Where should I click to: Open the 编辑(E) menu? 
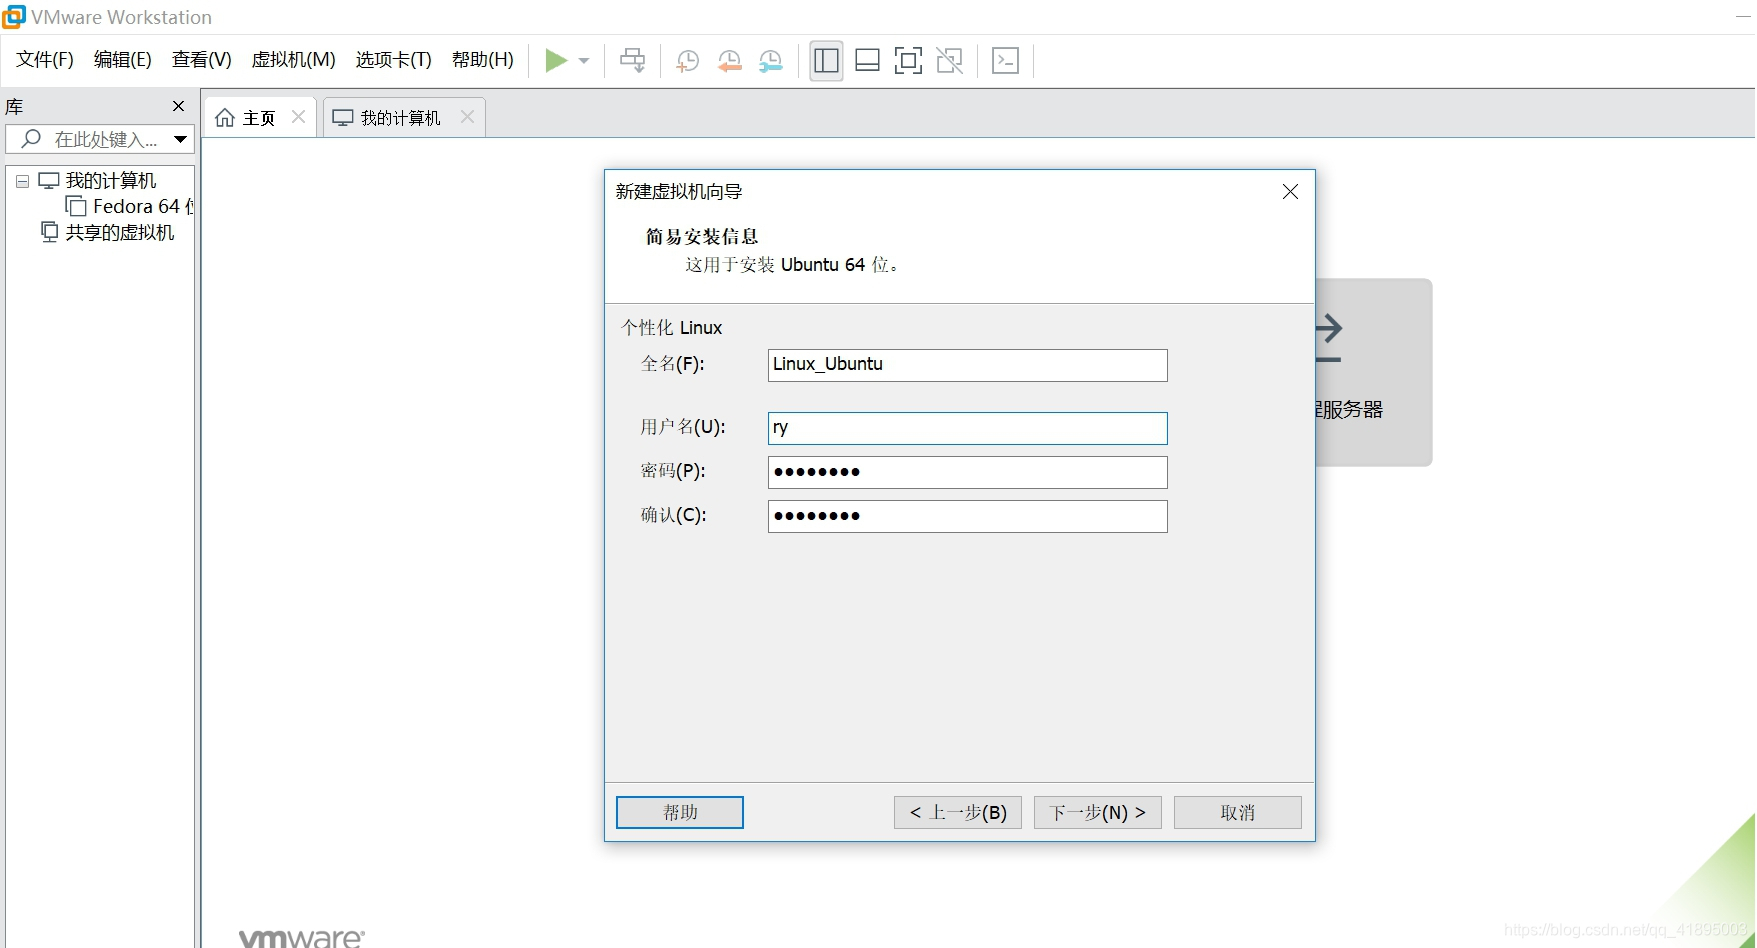122,60
